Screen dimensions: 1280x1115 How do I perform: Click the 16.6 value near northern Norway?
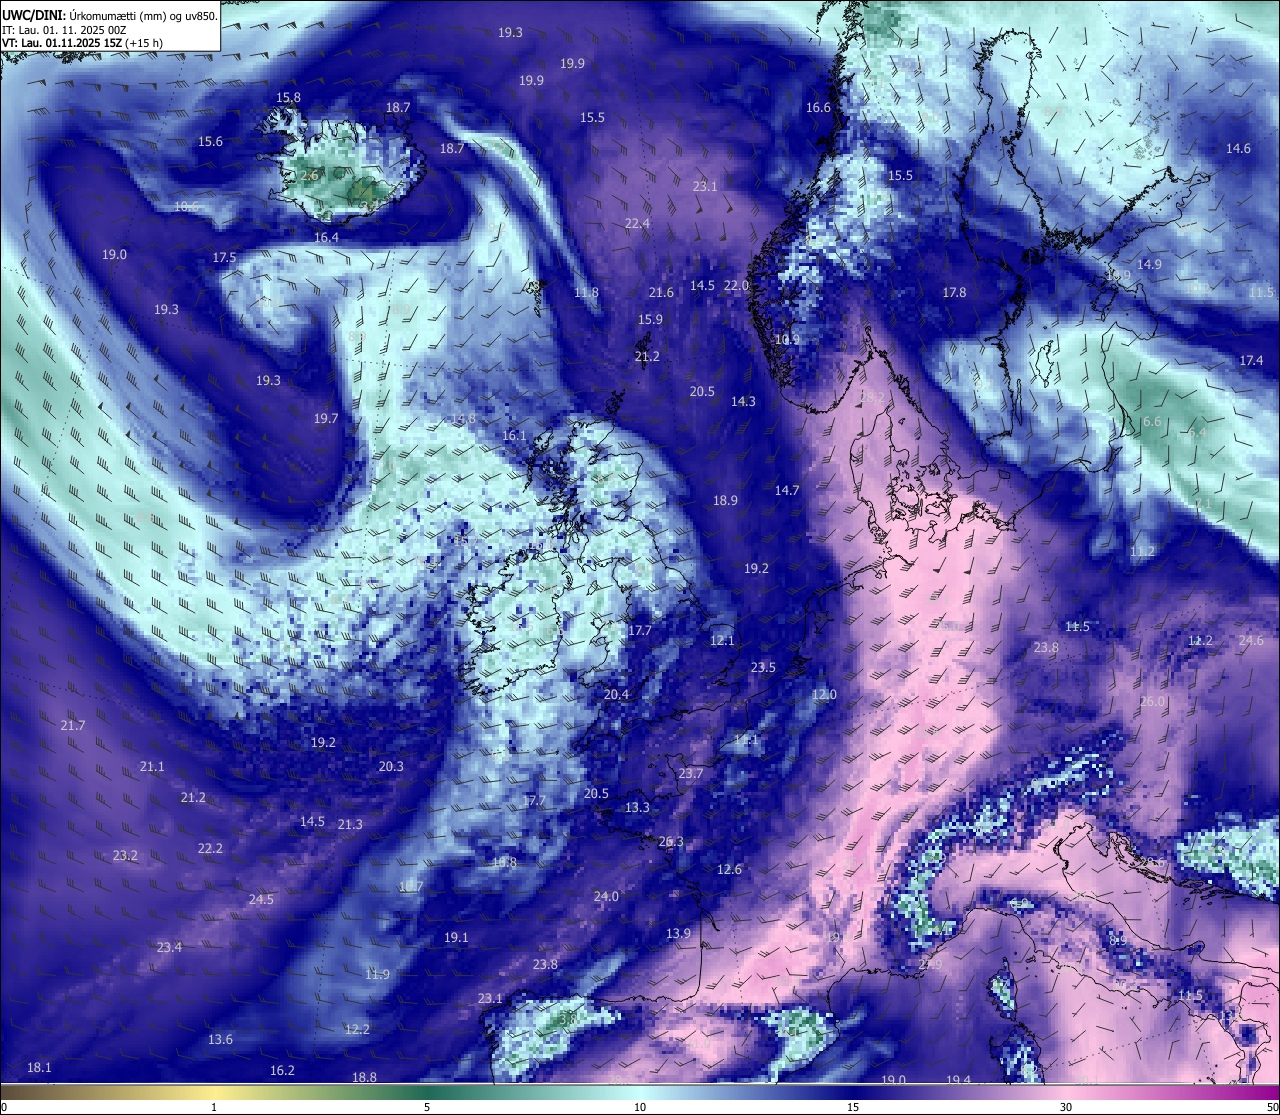coord(818,107)
